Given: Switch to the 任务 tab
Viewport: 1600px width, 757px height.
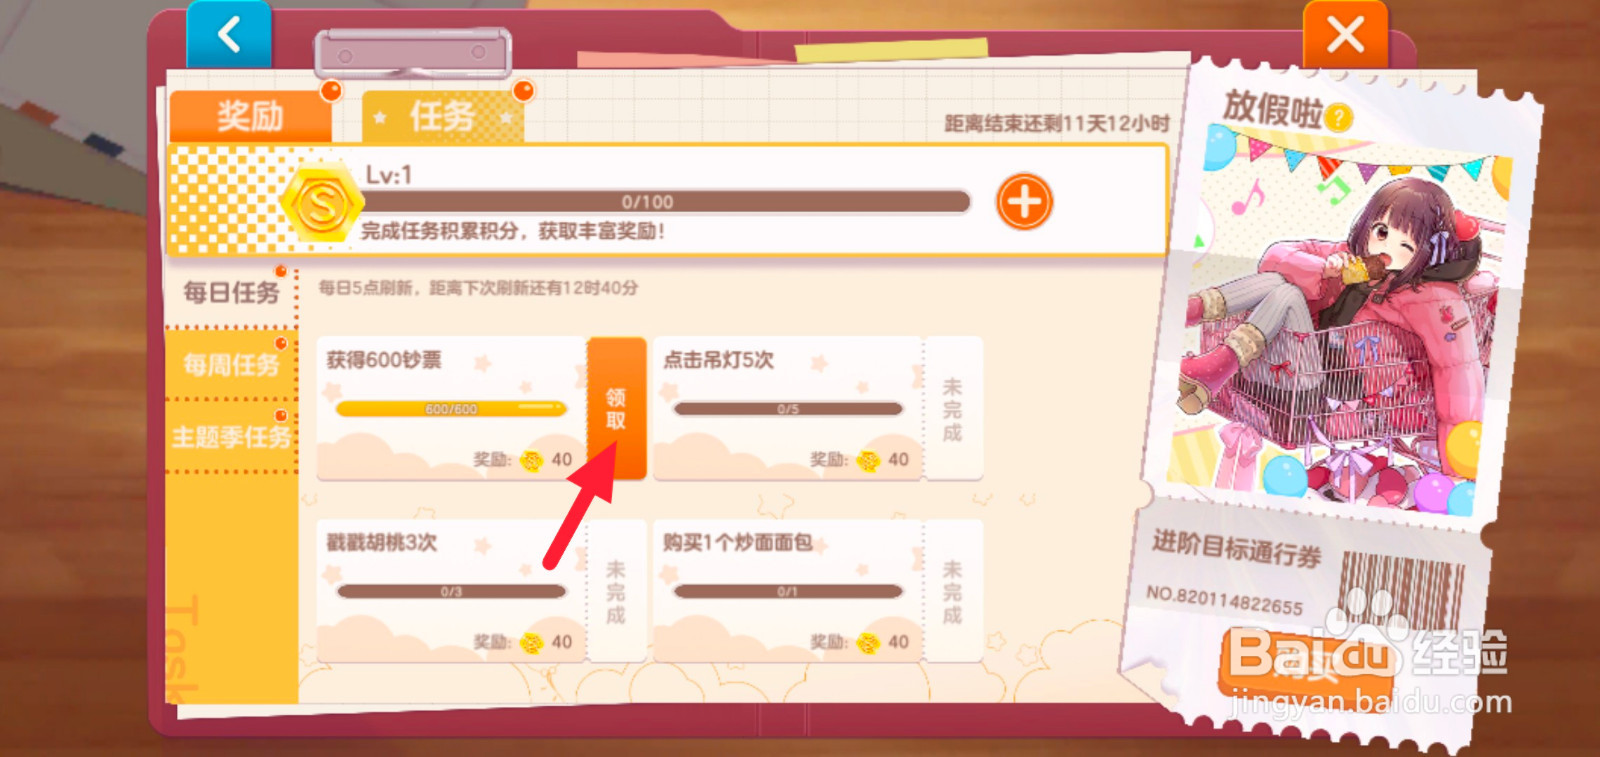Looking at the screenshot, I should (x=442, y=117).
